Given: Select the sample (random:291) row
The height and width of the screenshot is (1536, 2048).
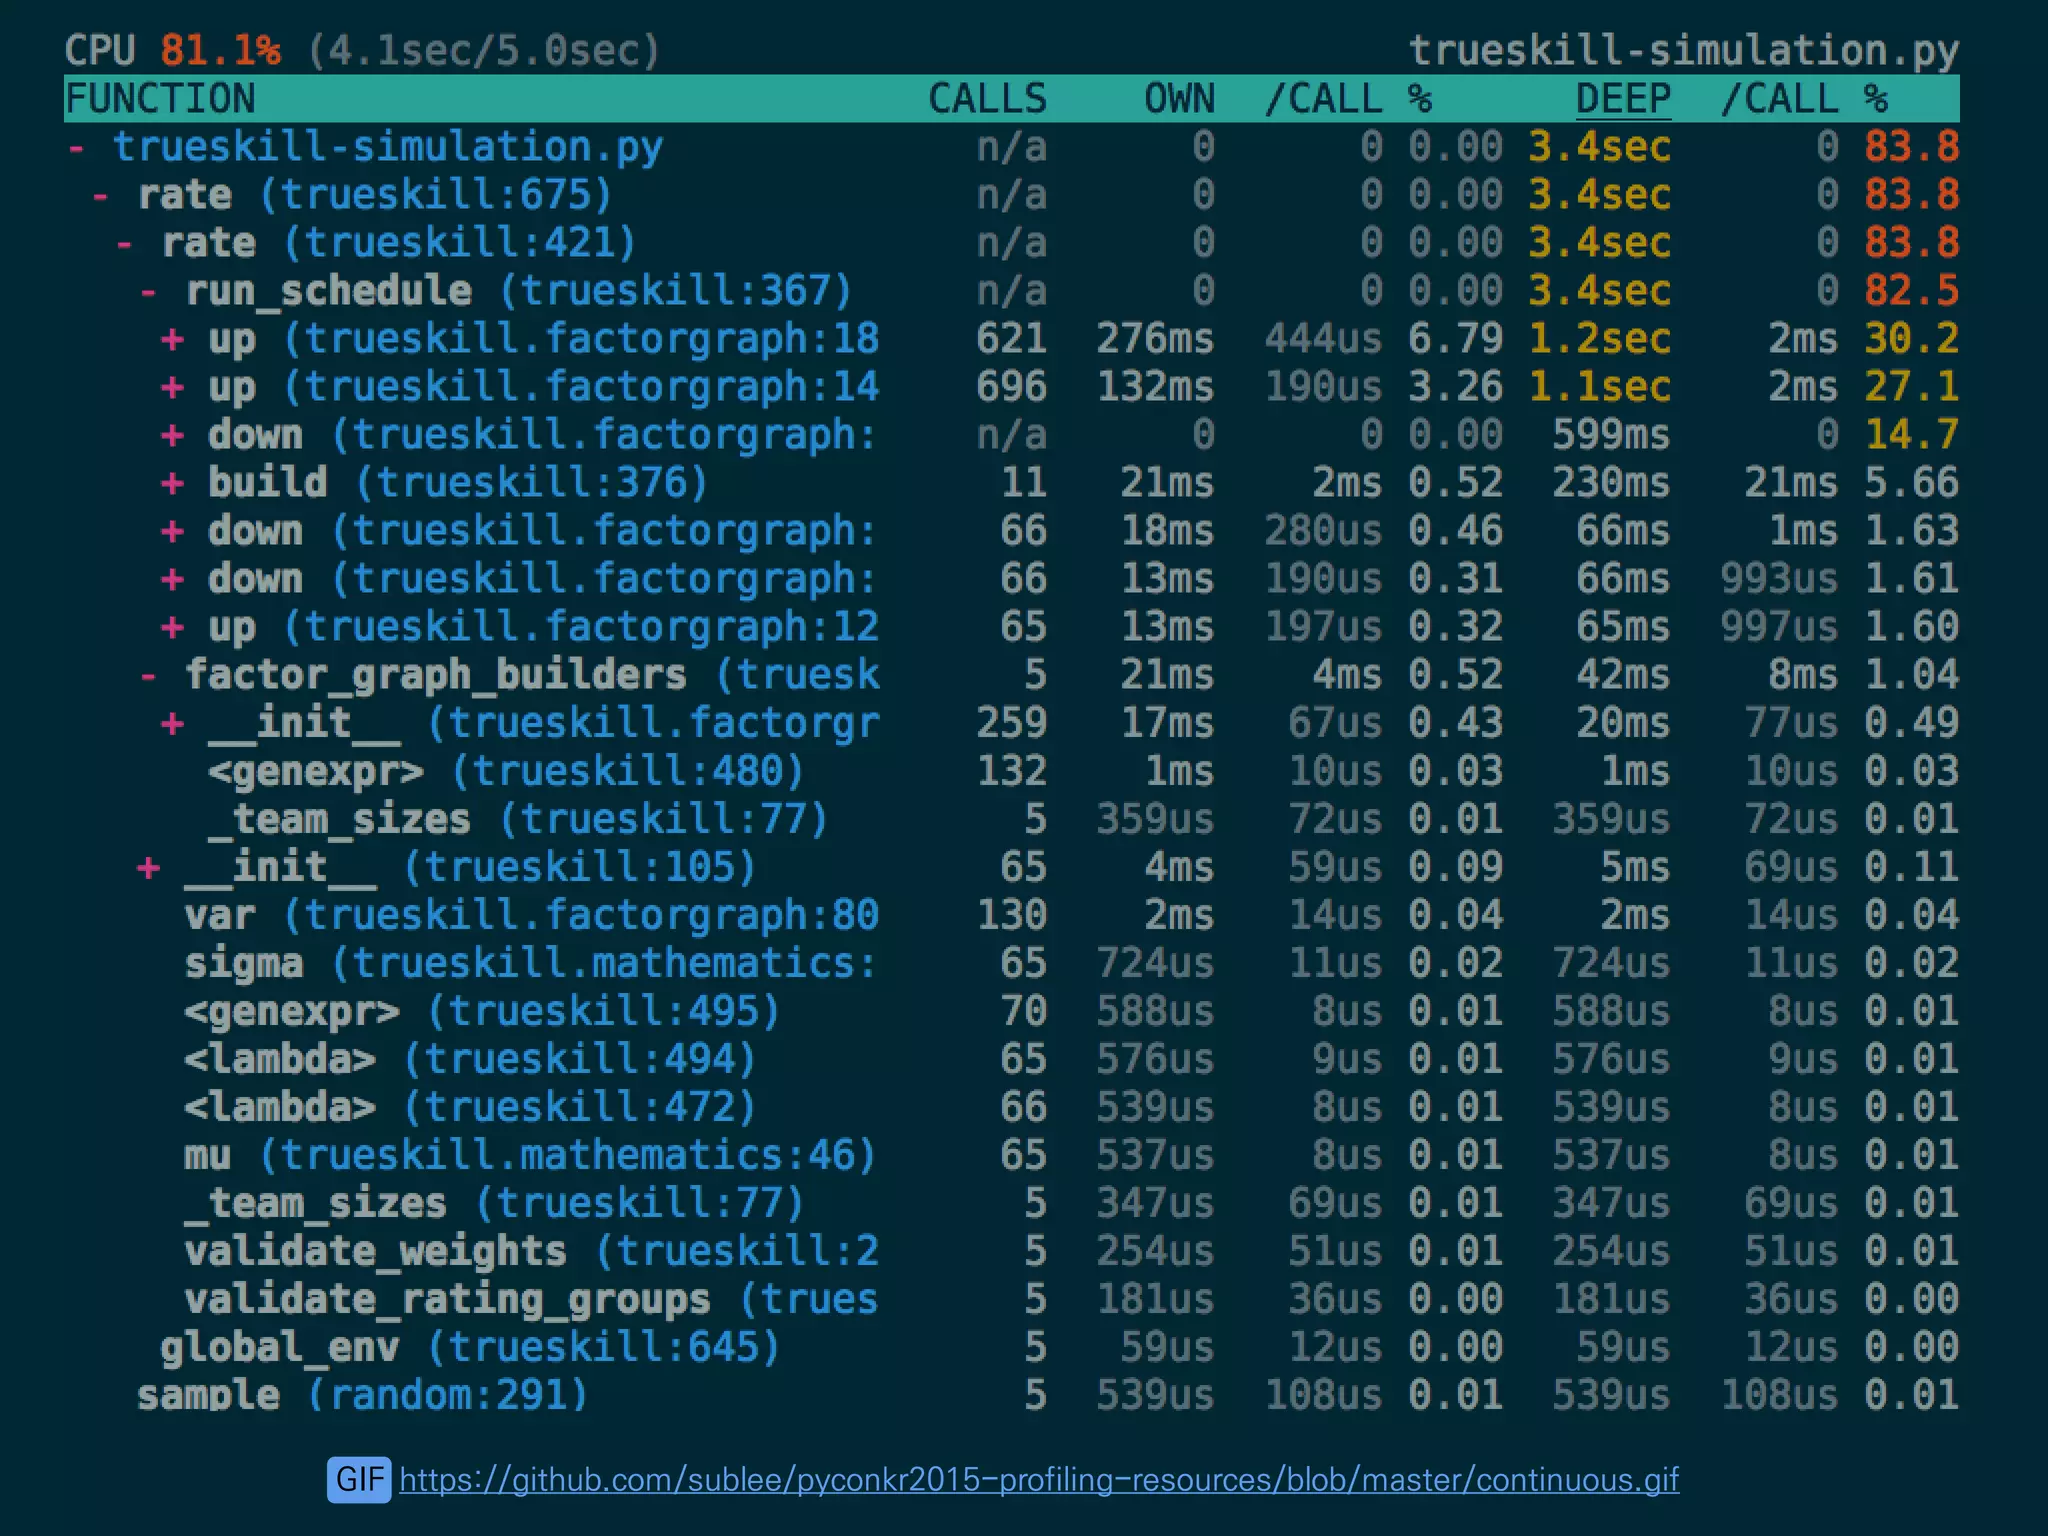Looking at the screenshot, I should coord(1011,1396).
